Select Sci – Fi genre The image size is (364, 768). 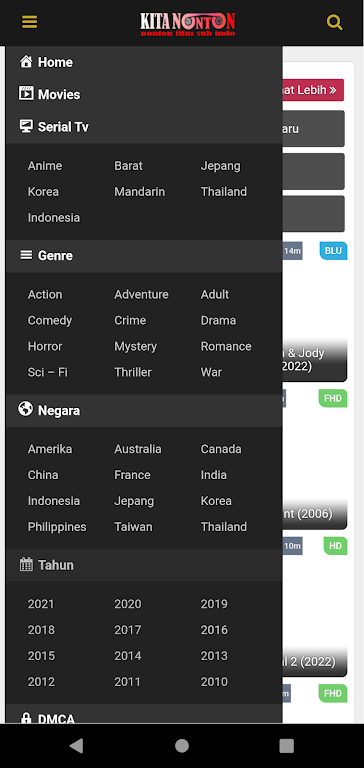[48, 372]
